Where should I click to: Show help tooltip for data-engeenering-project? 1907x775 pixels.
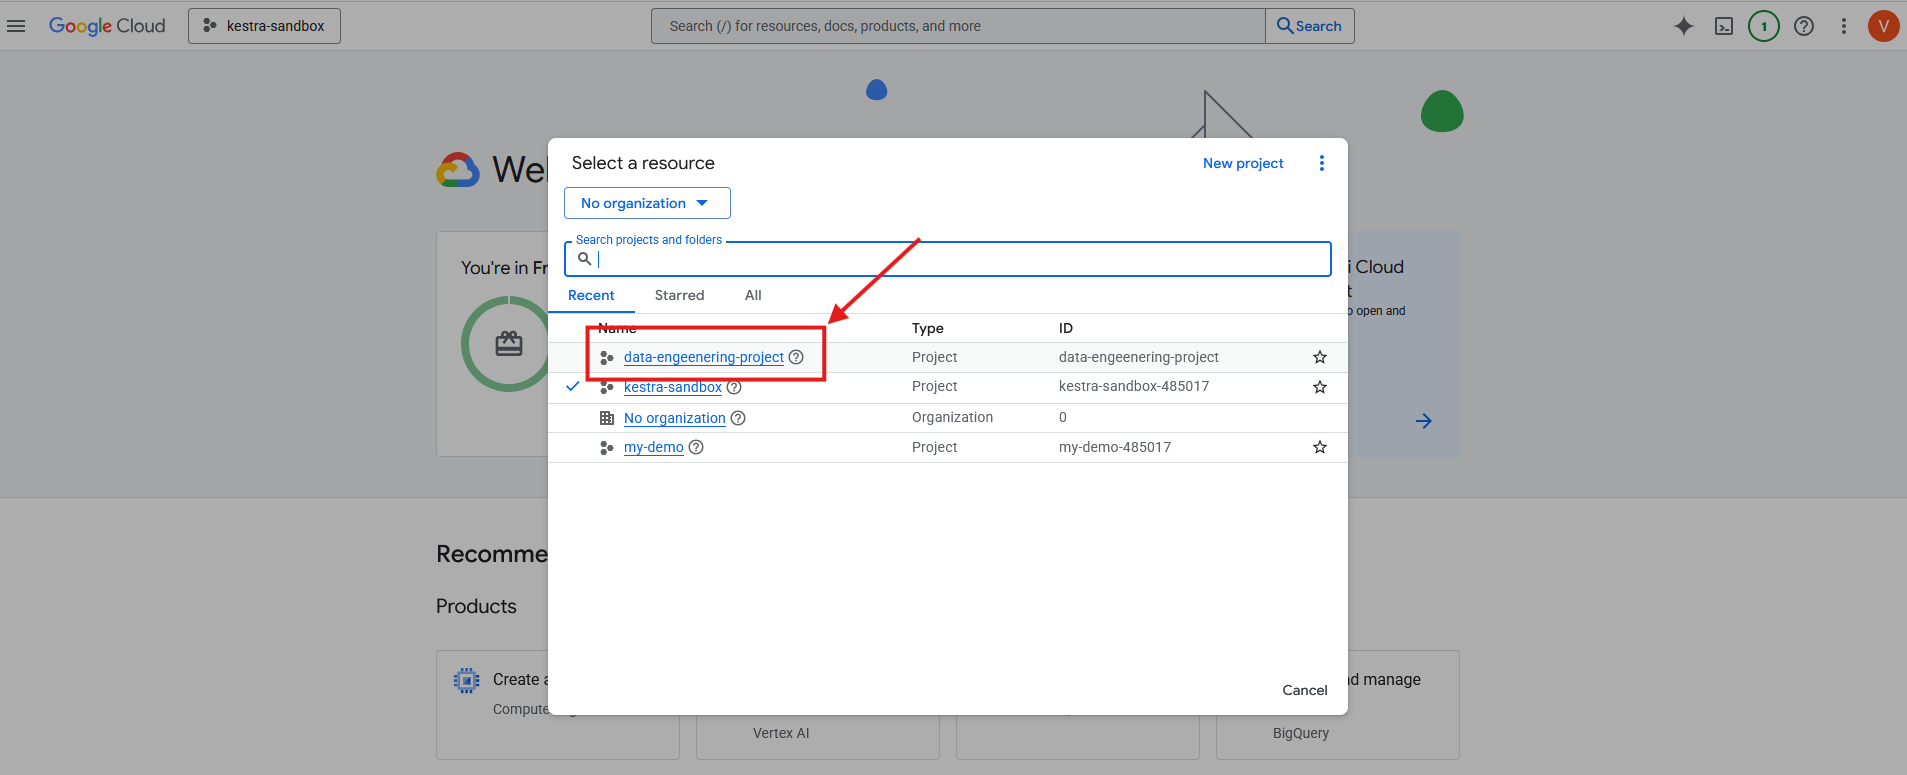[796, 357]
